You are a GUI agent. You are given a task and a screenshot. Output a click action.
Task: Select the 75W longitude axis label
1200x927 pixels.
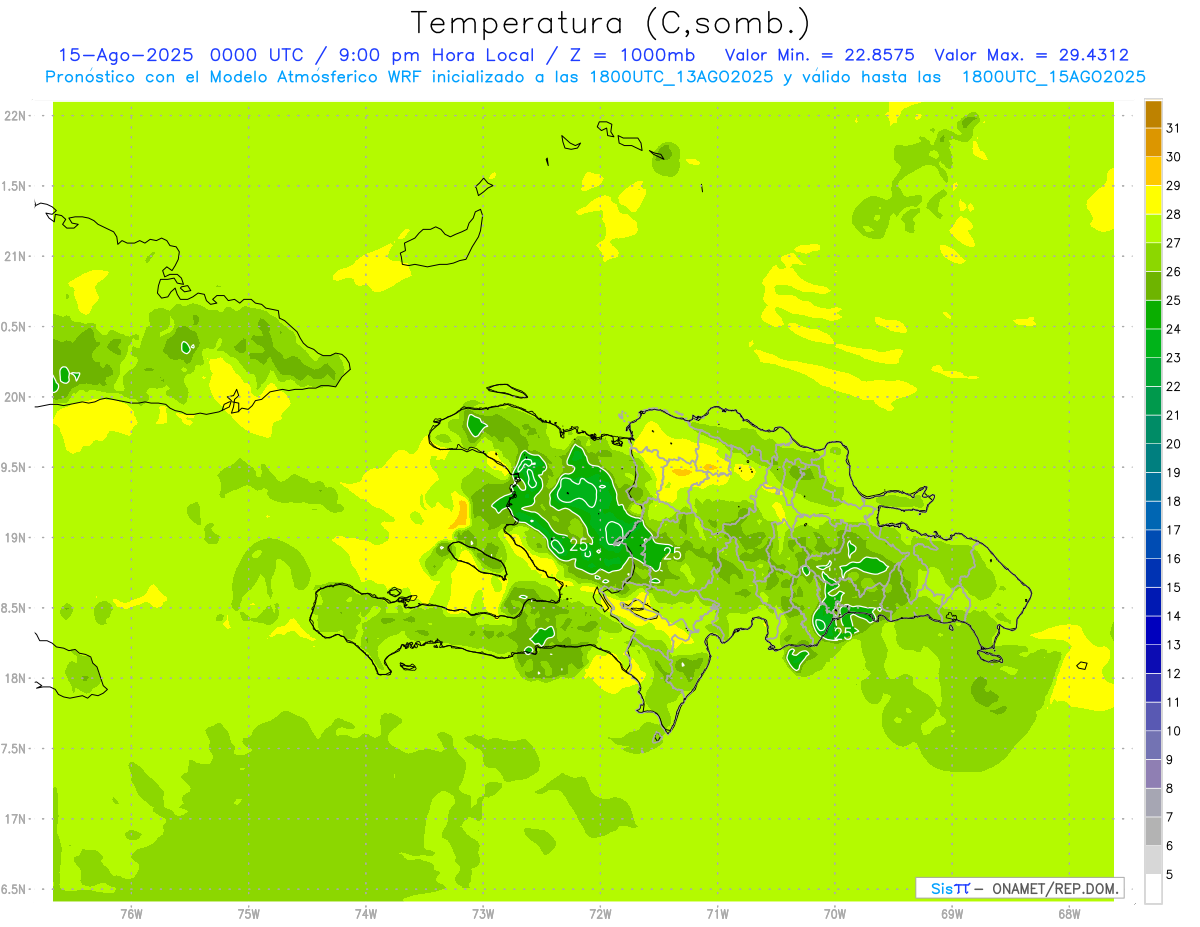click(x=248, y=914)
